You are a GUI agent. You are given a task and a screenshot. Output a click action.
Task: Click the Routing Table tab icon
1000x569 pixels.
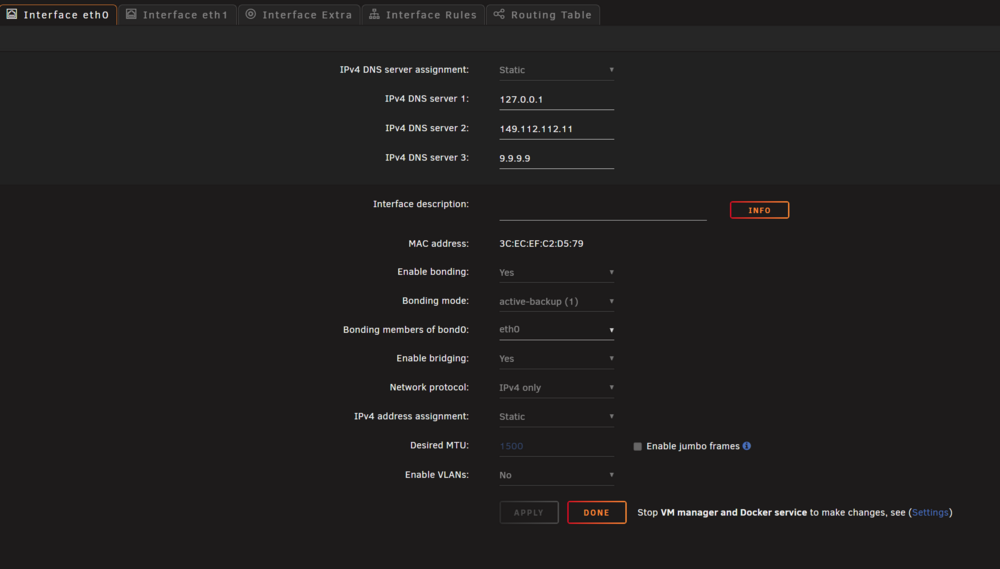tap(499, 13)
